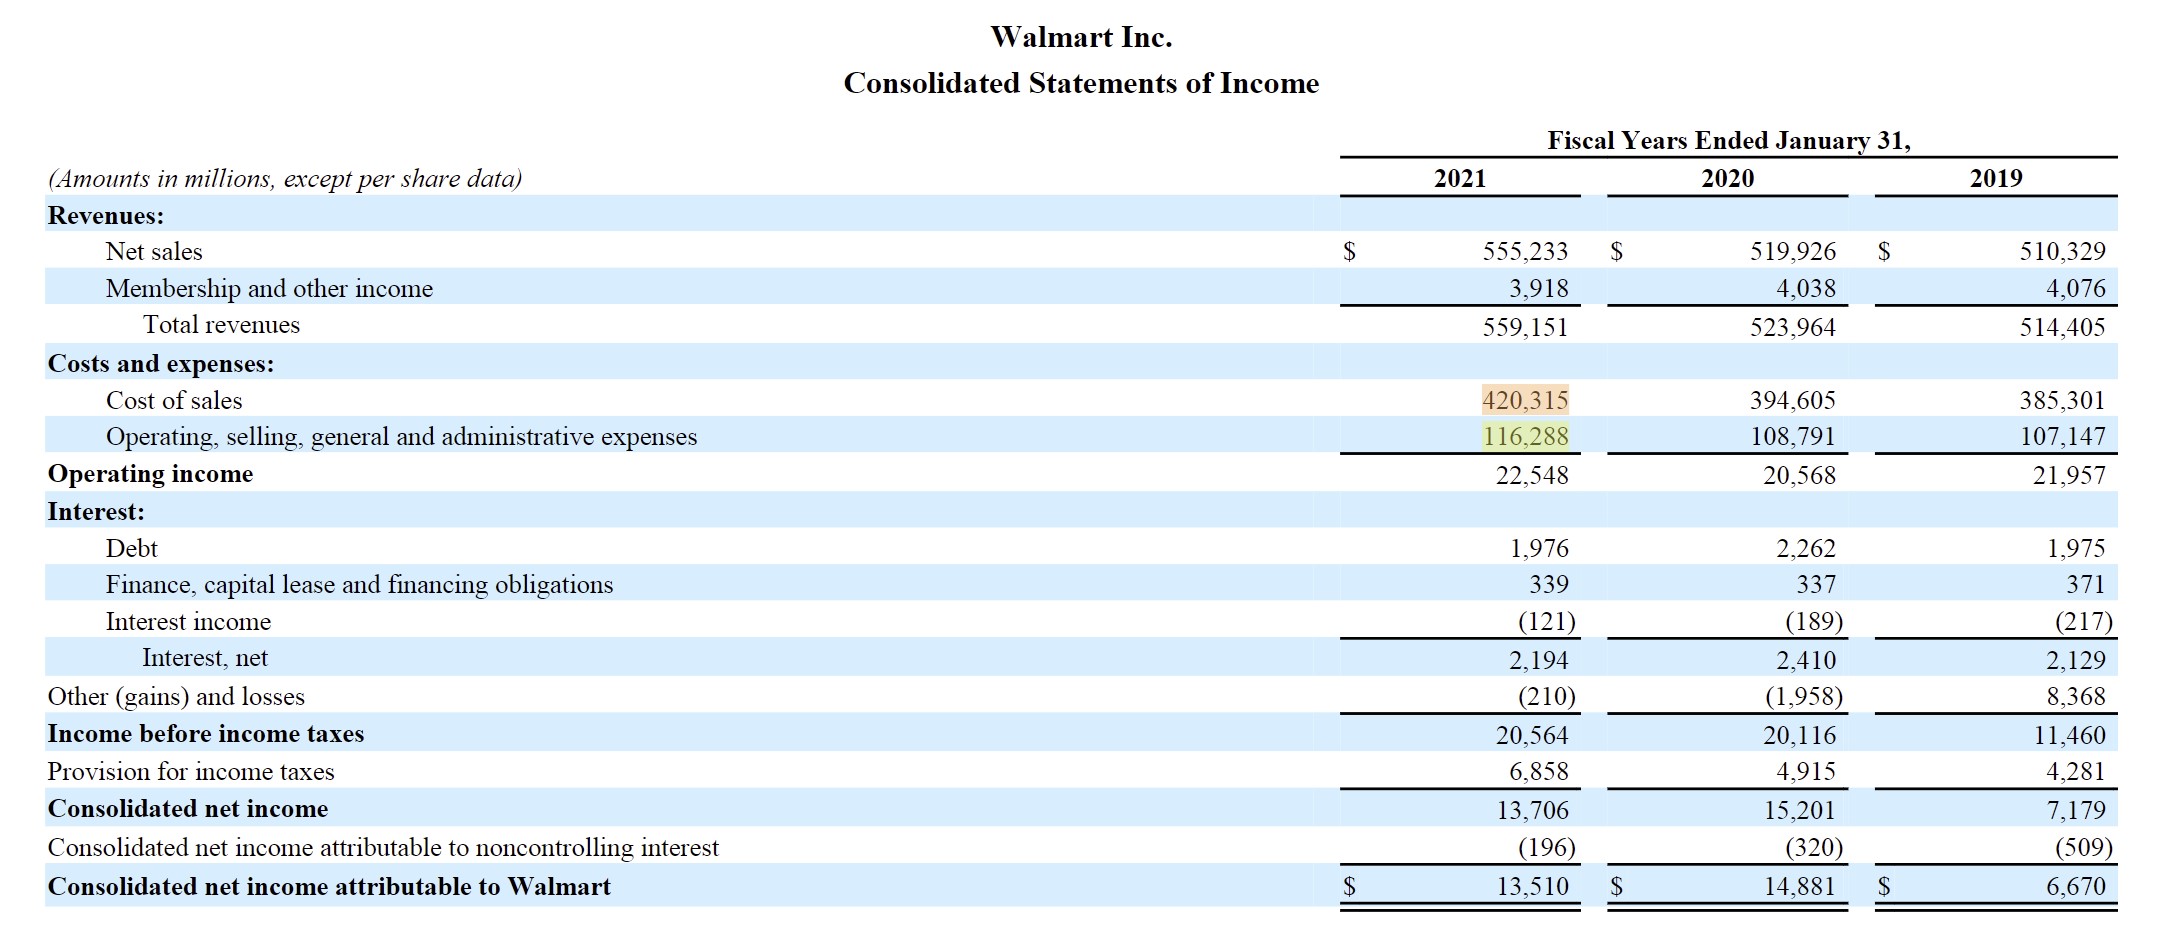The width and height of the screenshot is (2167, 931).
Task: Click cost of sales value 385,301
Action: tap(2062, 400)
